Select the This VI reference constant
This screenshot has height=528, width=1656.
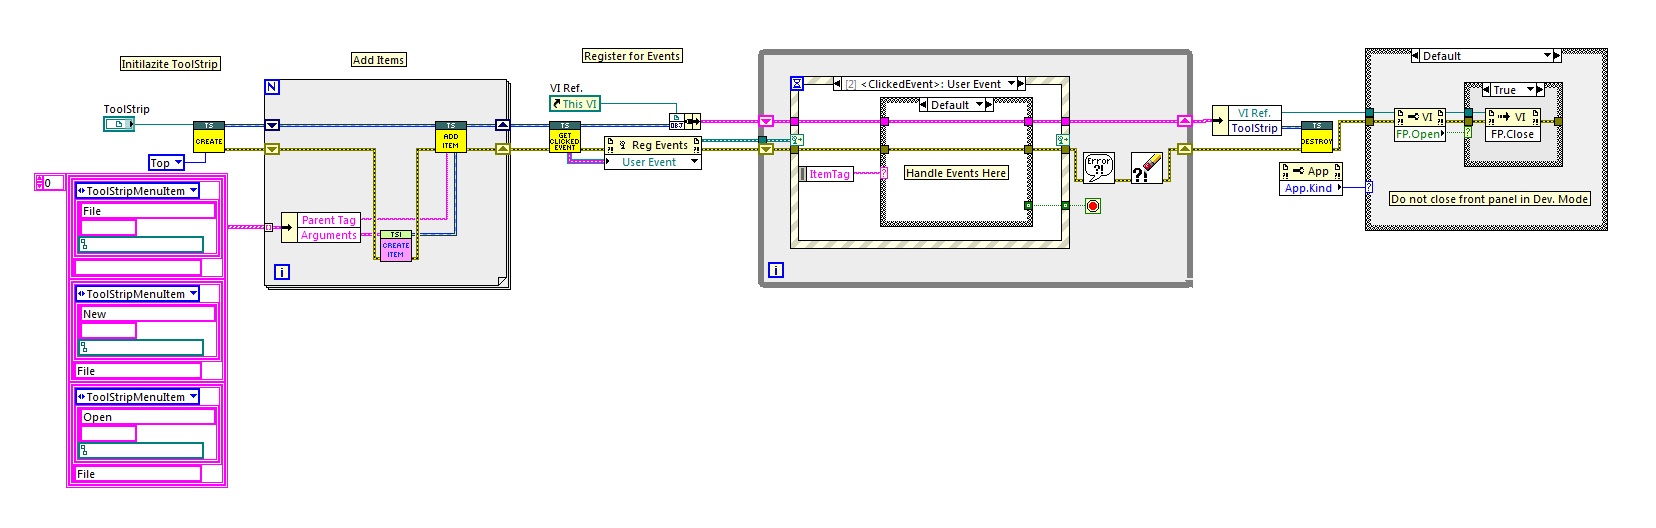click(x=575, y=104)
